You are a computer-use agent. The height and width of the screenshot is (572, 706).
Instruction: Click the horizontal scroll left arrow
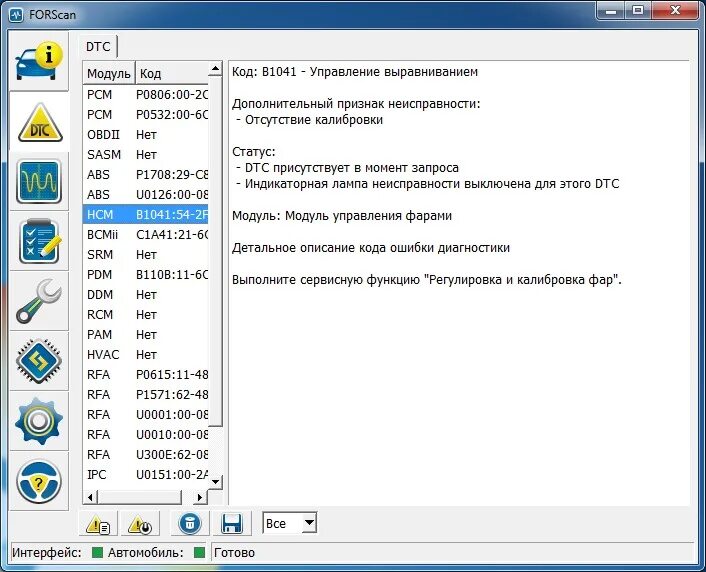tap(90, 497)
